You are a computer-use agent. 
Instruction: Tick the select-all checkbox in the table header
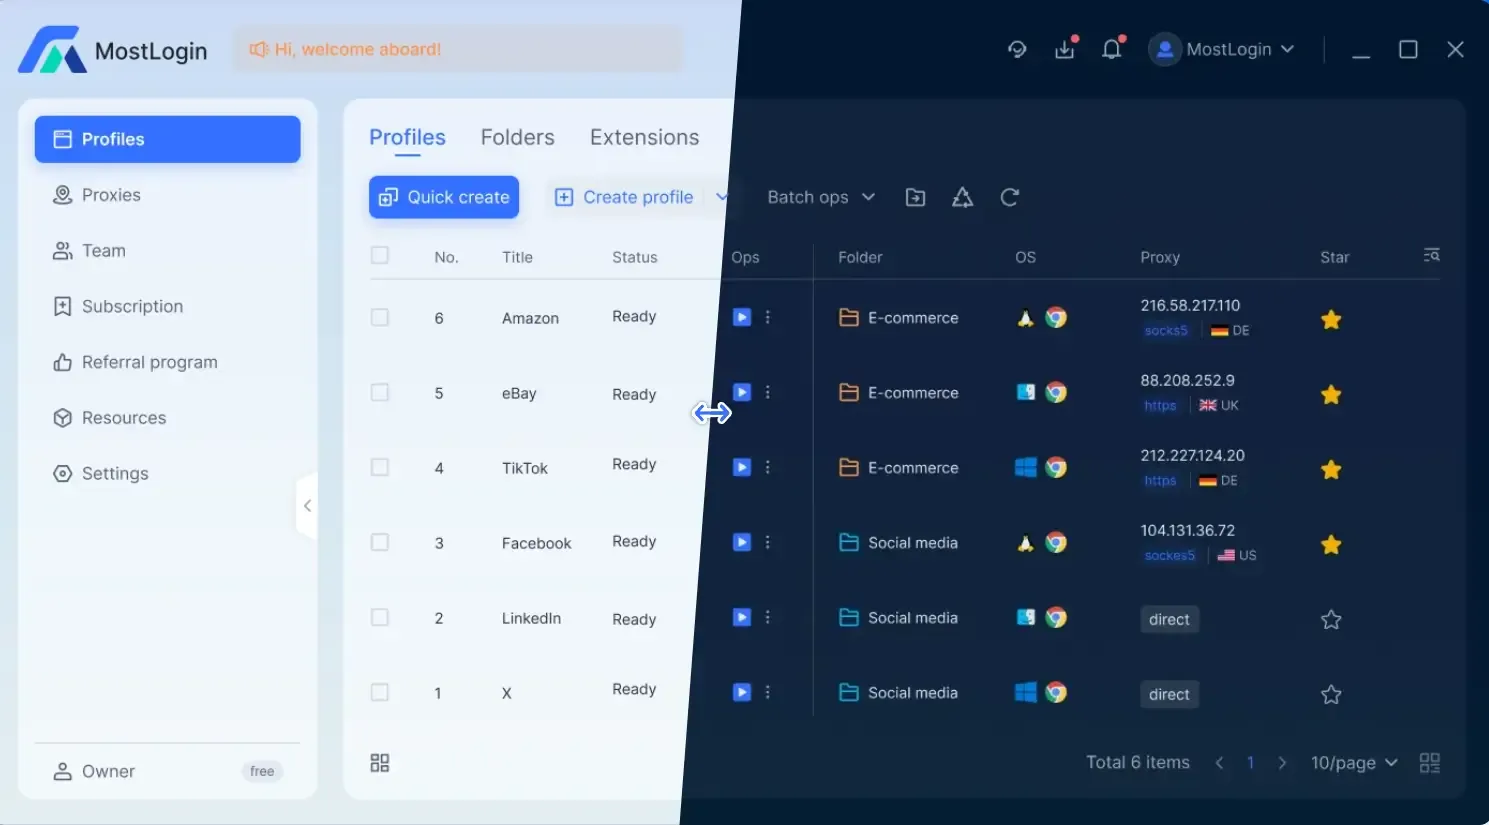coord(380,255)
